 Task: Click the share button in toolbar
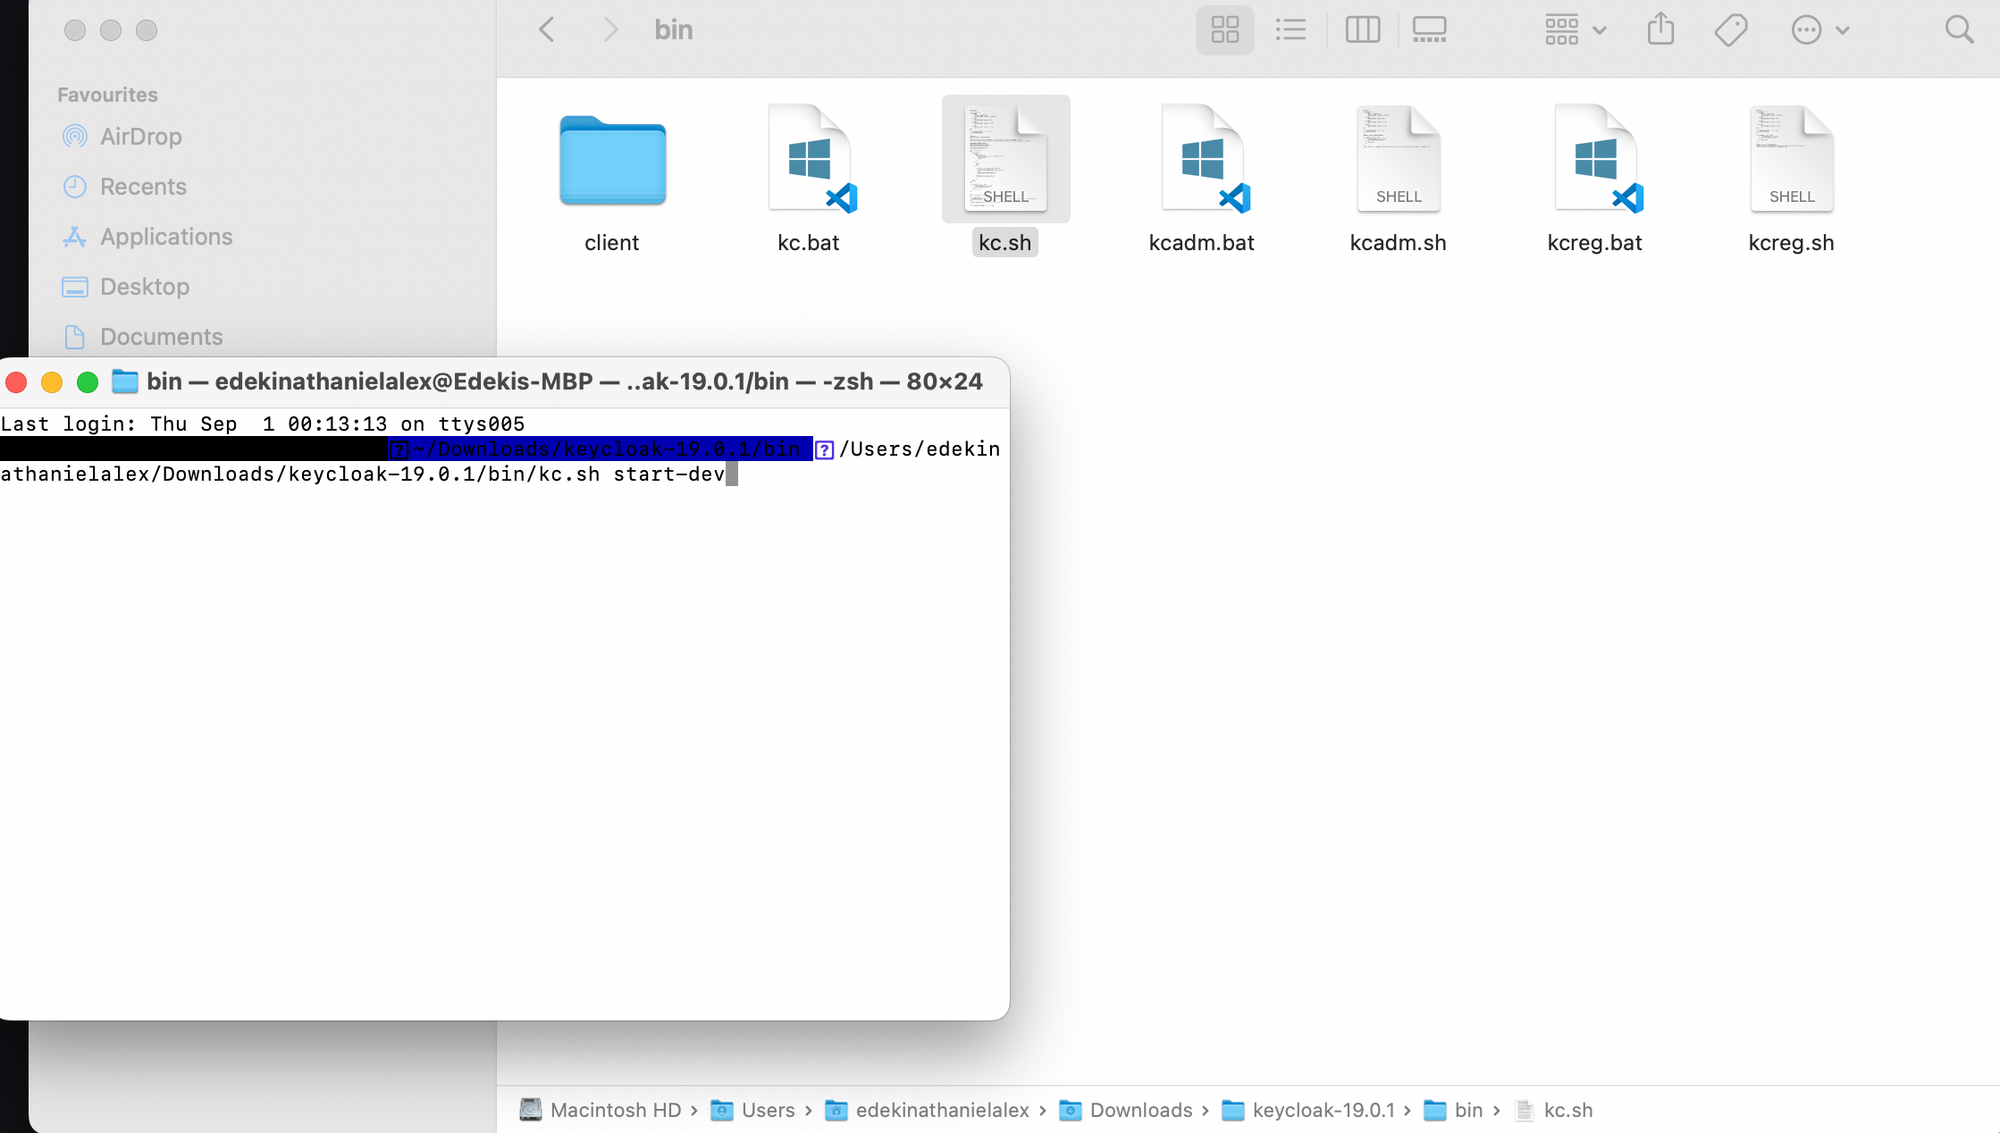[1659, 29]
